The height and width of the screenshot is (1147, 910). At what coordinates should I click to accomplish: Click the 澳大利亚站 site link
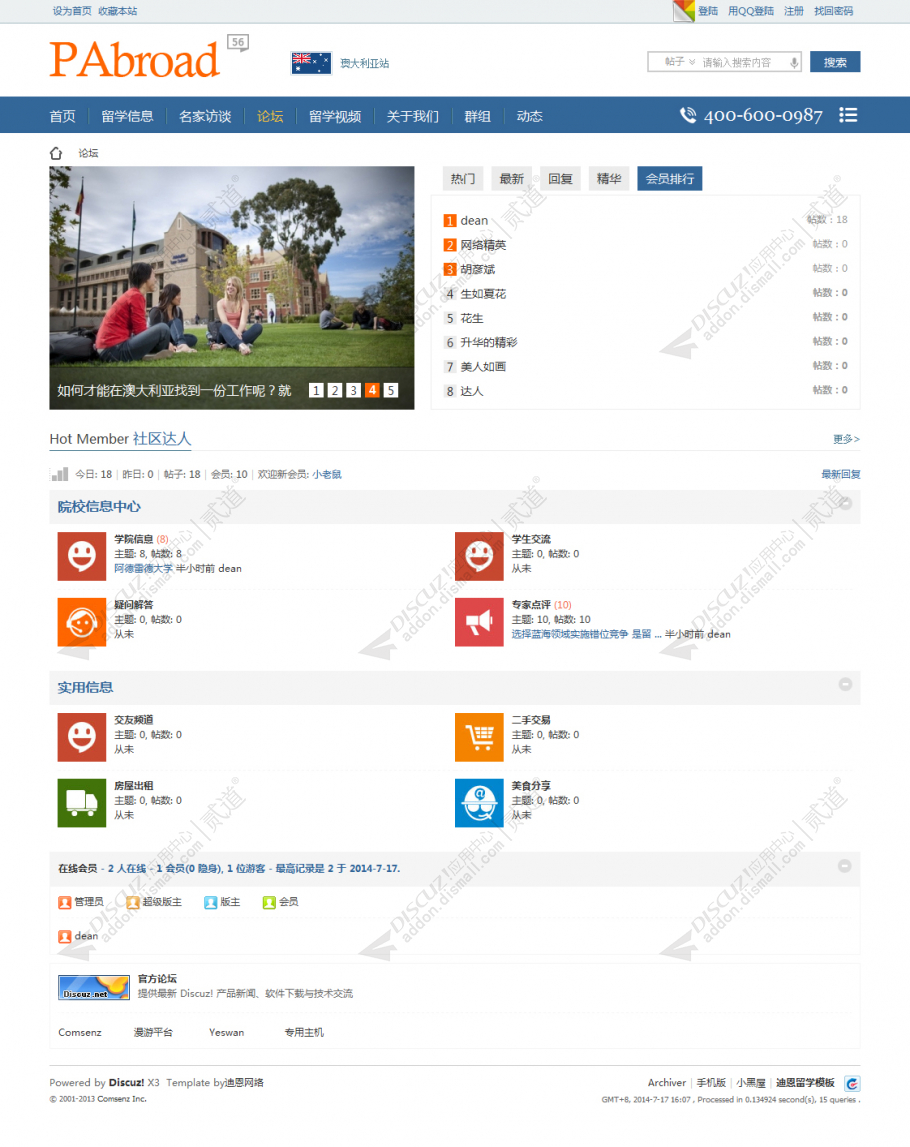point(364,64)
